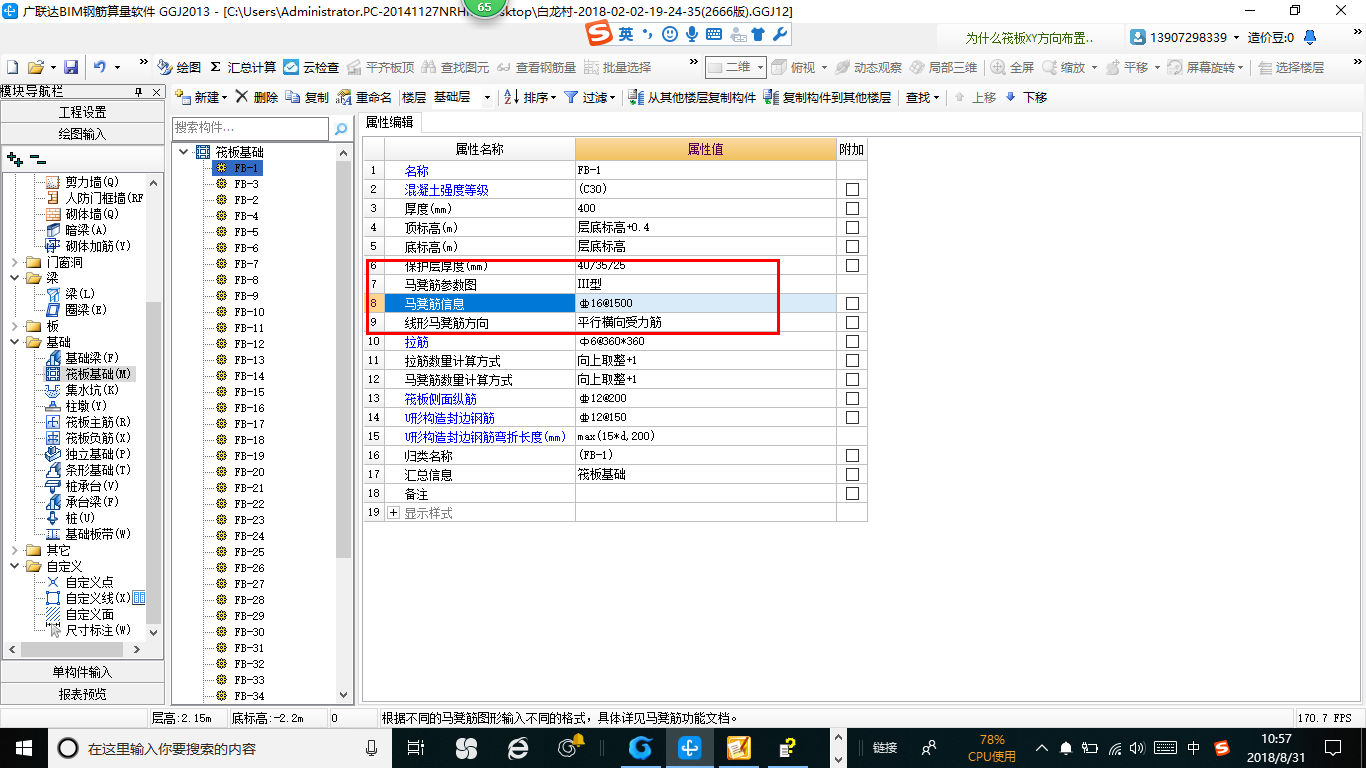Expand 显示样式 property row
This screenshot has width=1366, height=768.
point(393,512)
